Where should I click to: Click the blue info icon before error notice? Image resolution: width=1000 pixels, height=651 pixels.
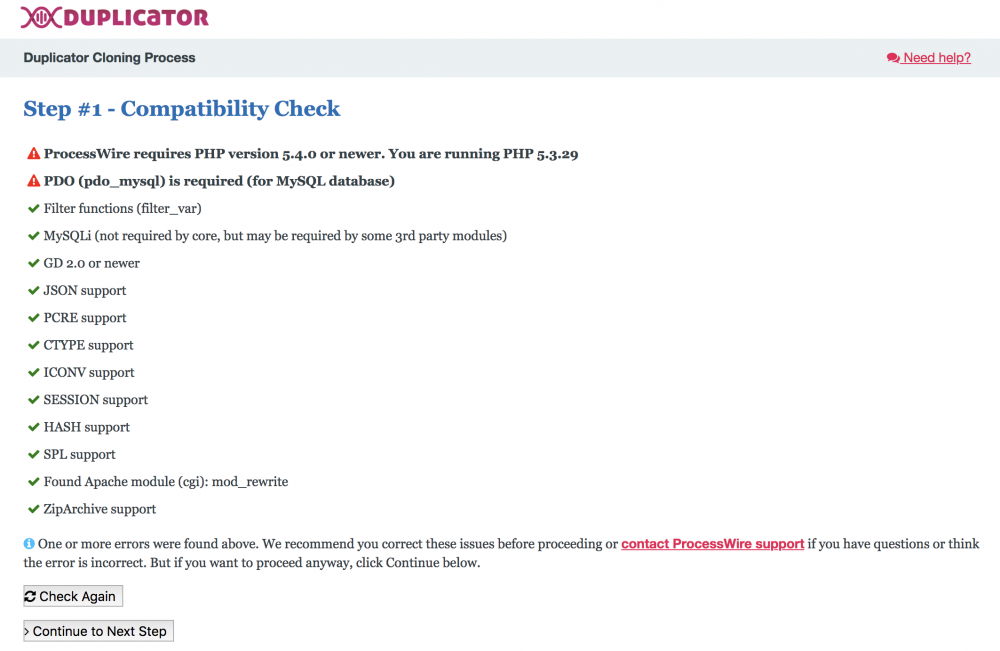[29, 544]
